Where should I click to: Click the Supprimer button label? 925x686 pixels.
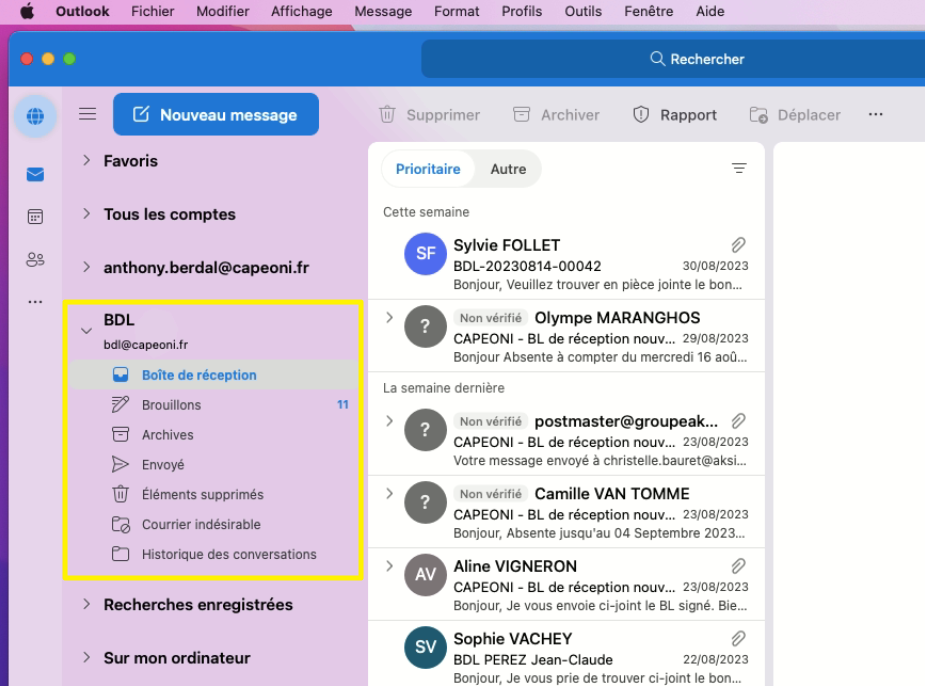tap(443, 115)
